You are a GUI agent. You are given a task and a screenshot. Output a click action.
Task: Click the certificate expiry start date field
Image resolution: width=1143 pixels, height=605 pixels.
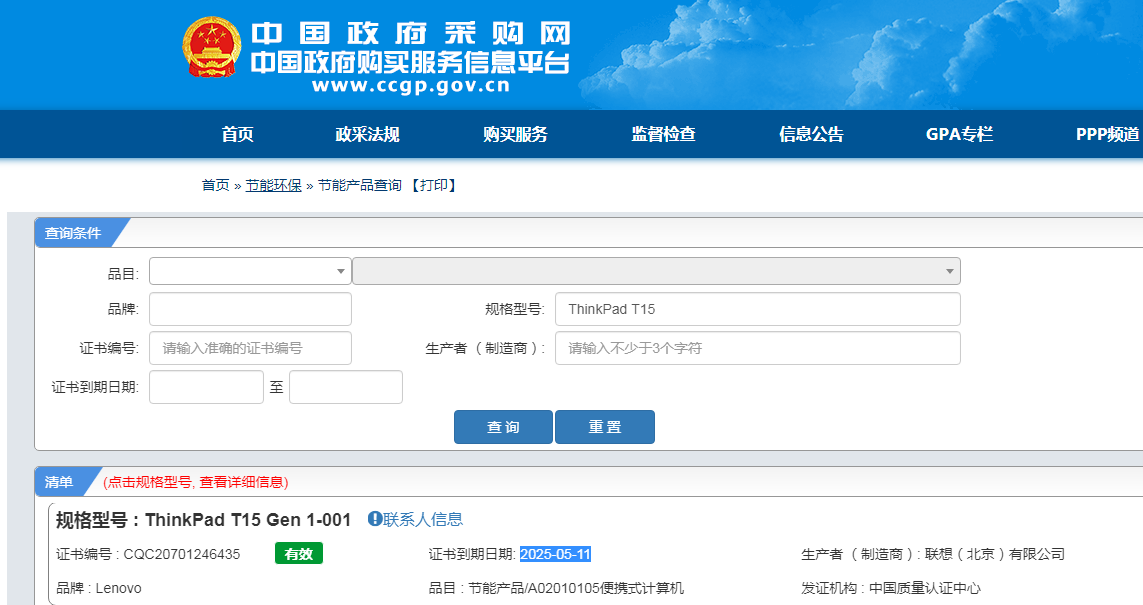tap(206, 387)
